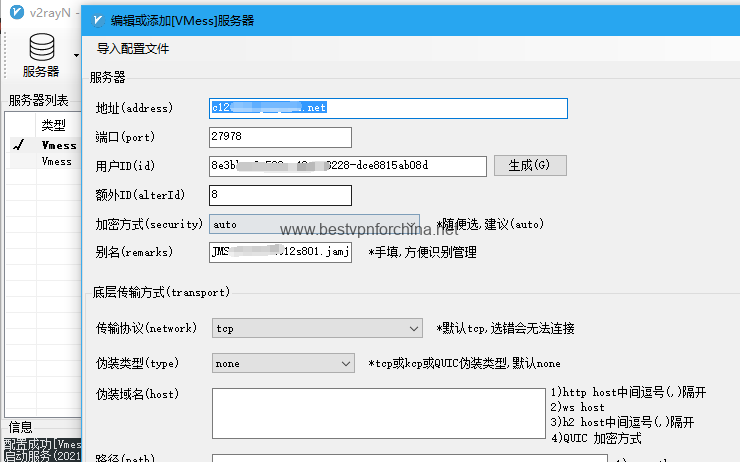Screen dimensions: 740x462
Task: Click the 服务器列表 group label
Action: pos(39,100)
